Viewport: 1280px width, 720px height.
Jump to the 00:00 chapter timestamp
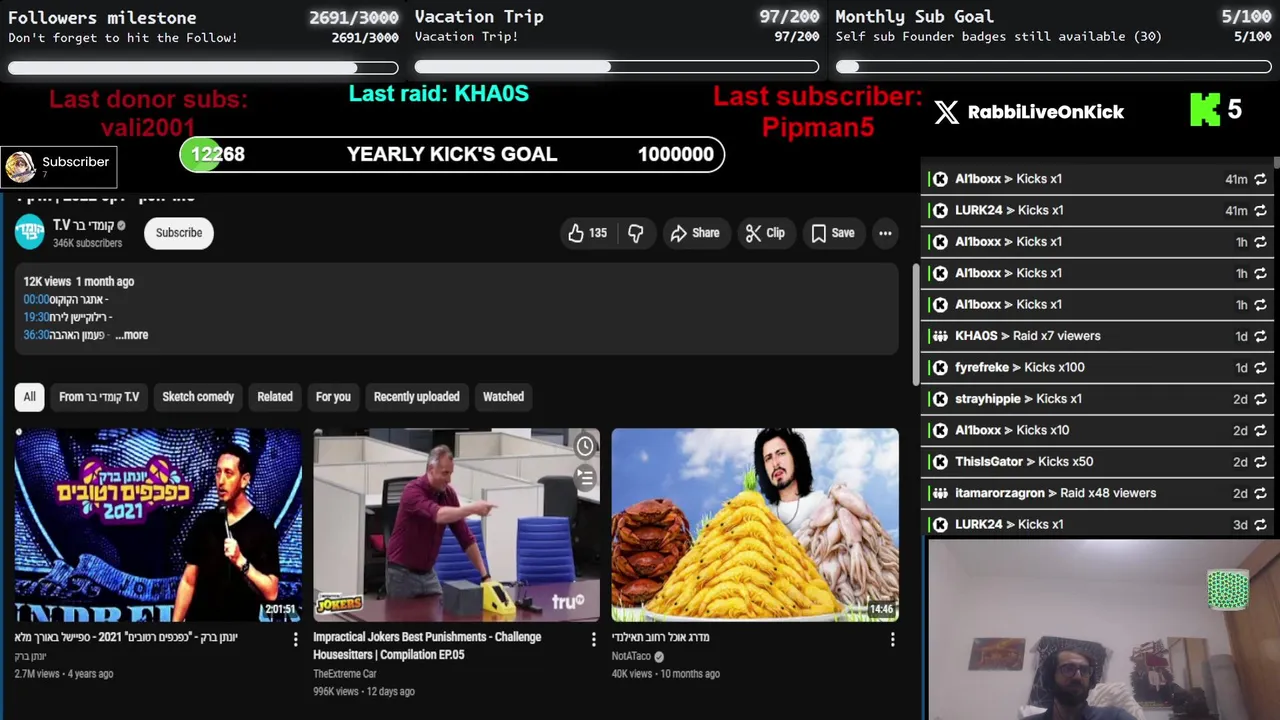point(36,299)
